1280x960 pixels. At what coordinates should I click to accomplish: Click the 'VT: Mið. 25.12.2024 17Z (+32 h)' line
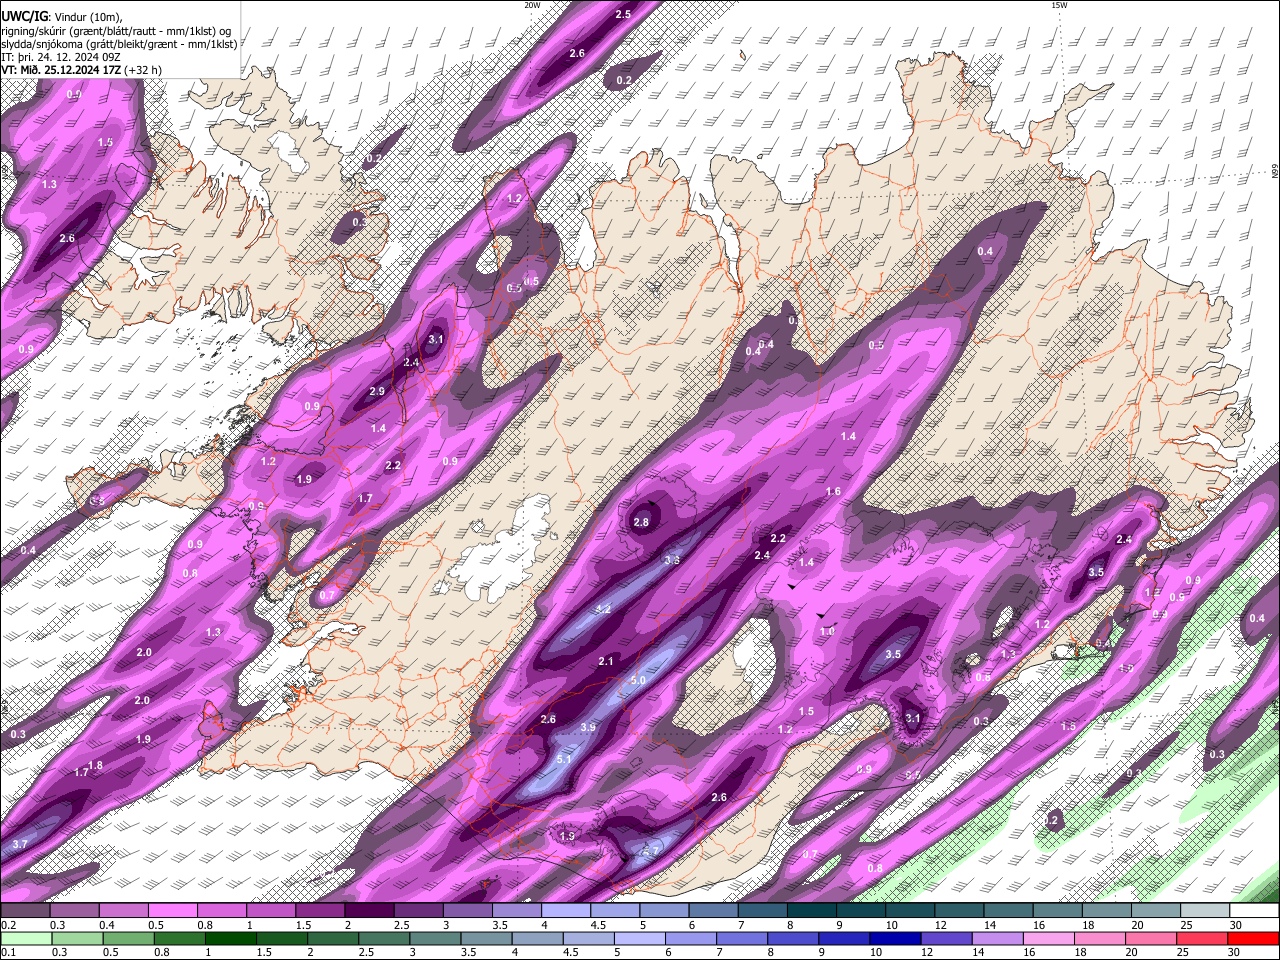click(x=81, y=70)
